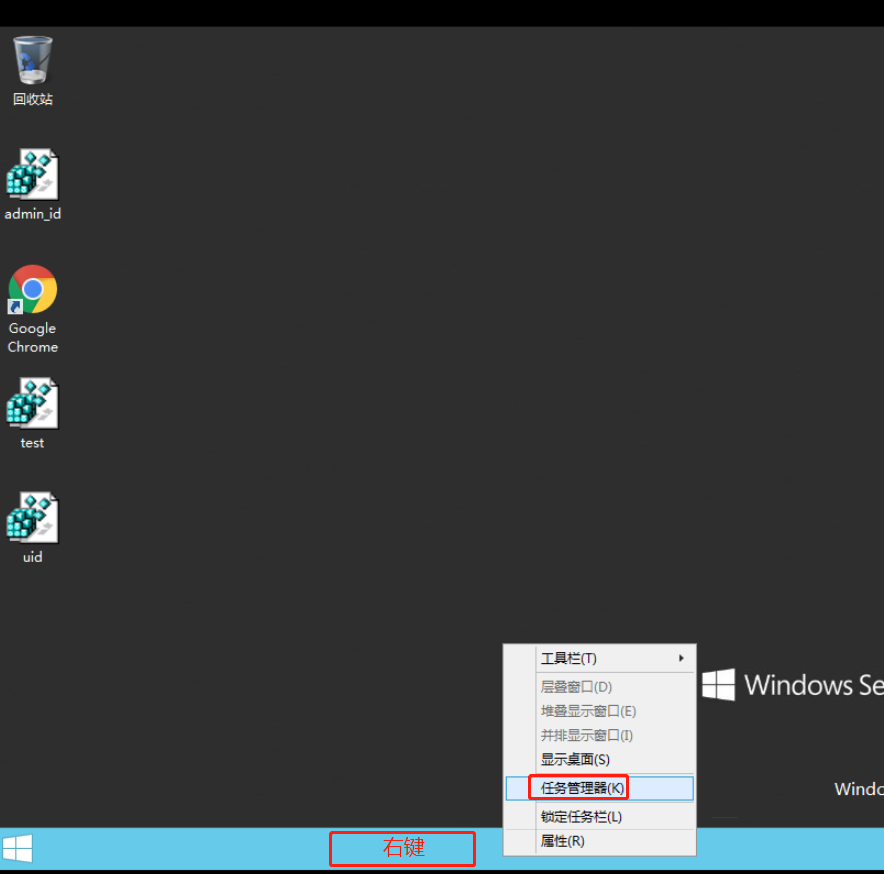
Task: Select the test registry file icon
Action: (x=33, y=405)
